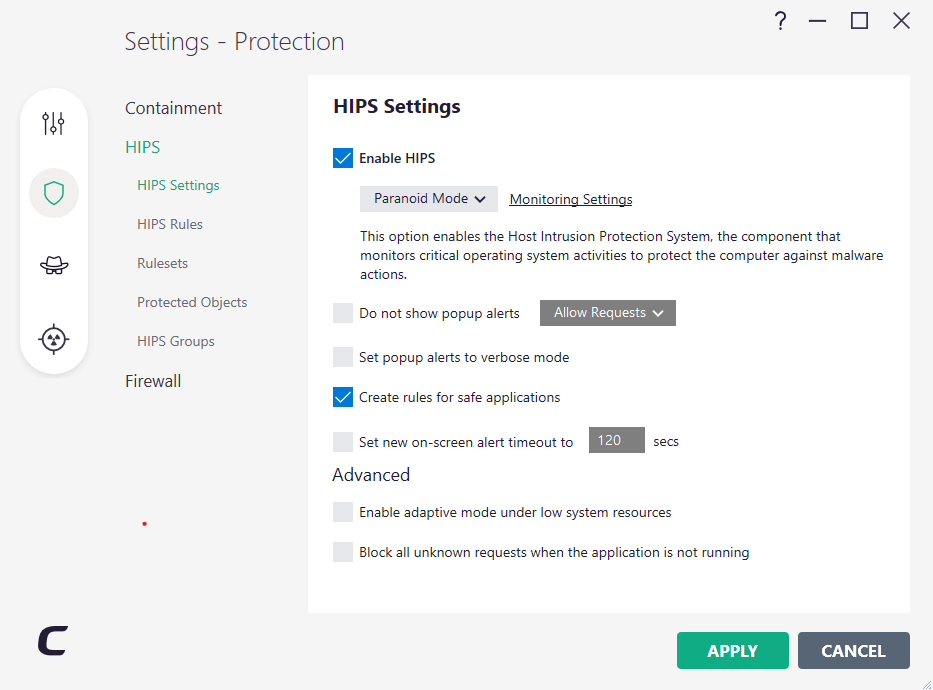Expand the Firewall section
Image resolution: width=933 pixels, height=690 pixels.
click(153, 381)
